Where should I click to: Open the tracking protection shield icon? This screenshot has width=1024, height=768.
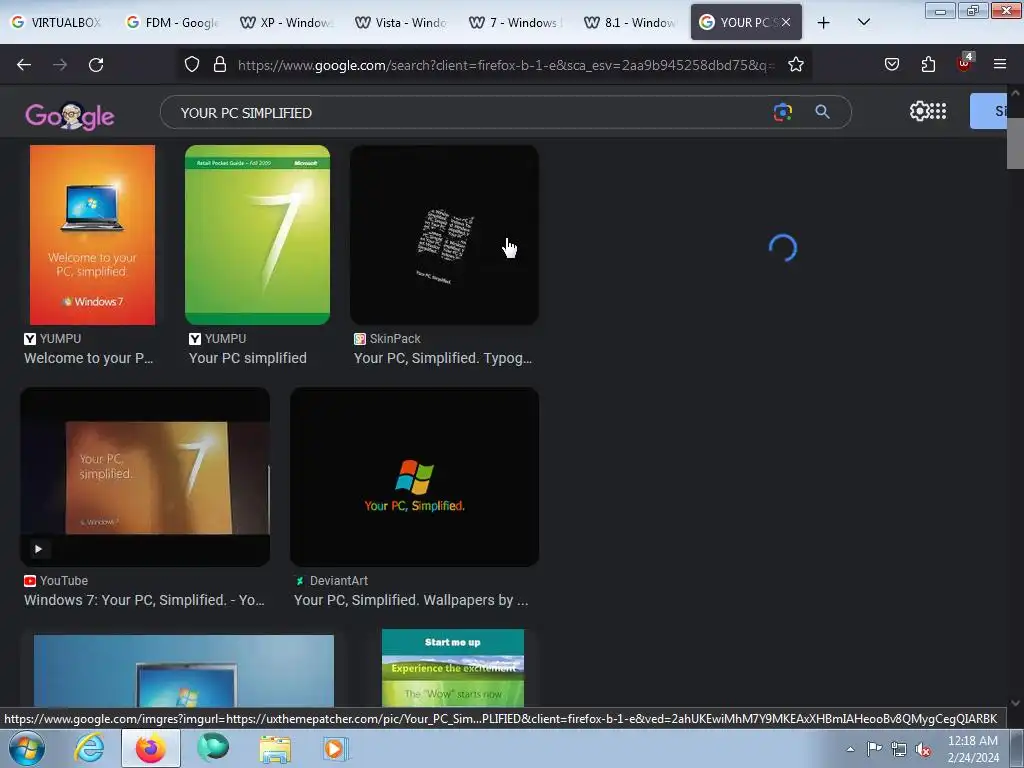pyautogui.click(x=191, y=64)
